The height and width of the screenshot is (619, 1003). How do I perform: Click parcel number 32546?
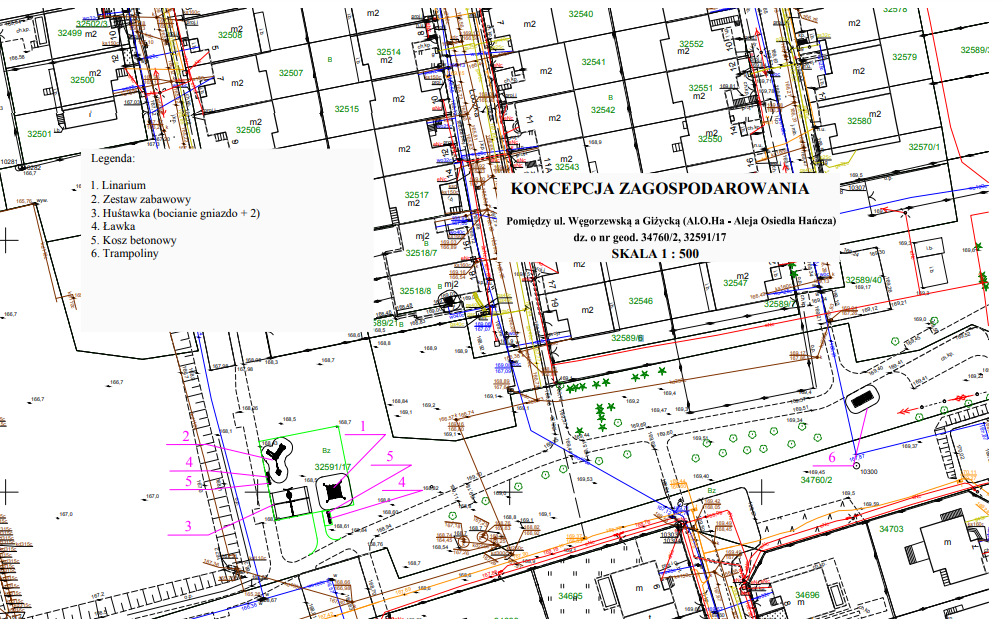(640, 301)
